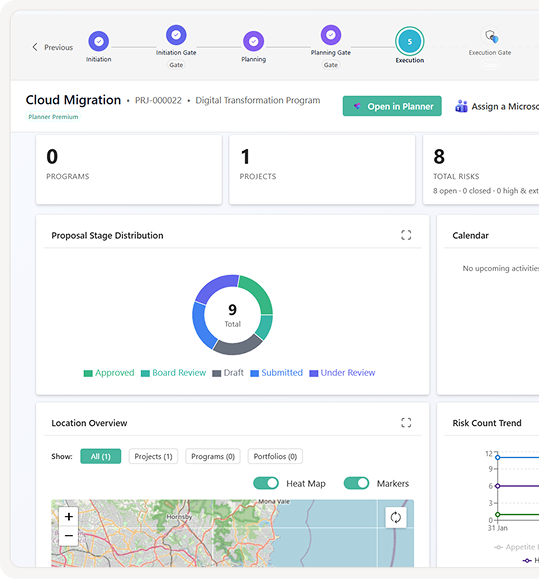Click the blue Submitted donut segment
This screenshot has width=539, height=579.
click(201, 327)
